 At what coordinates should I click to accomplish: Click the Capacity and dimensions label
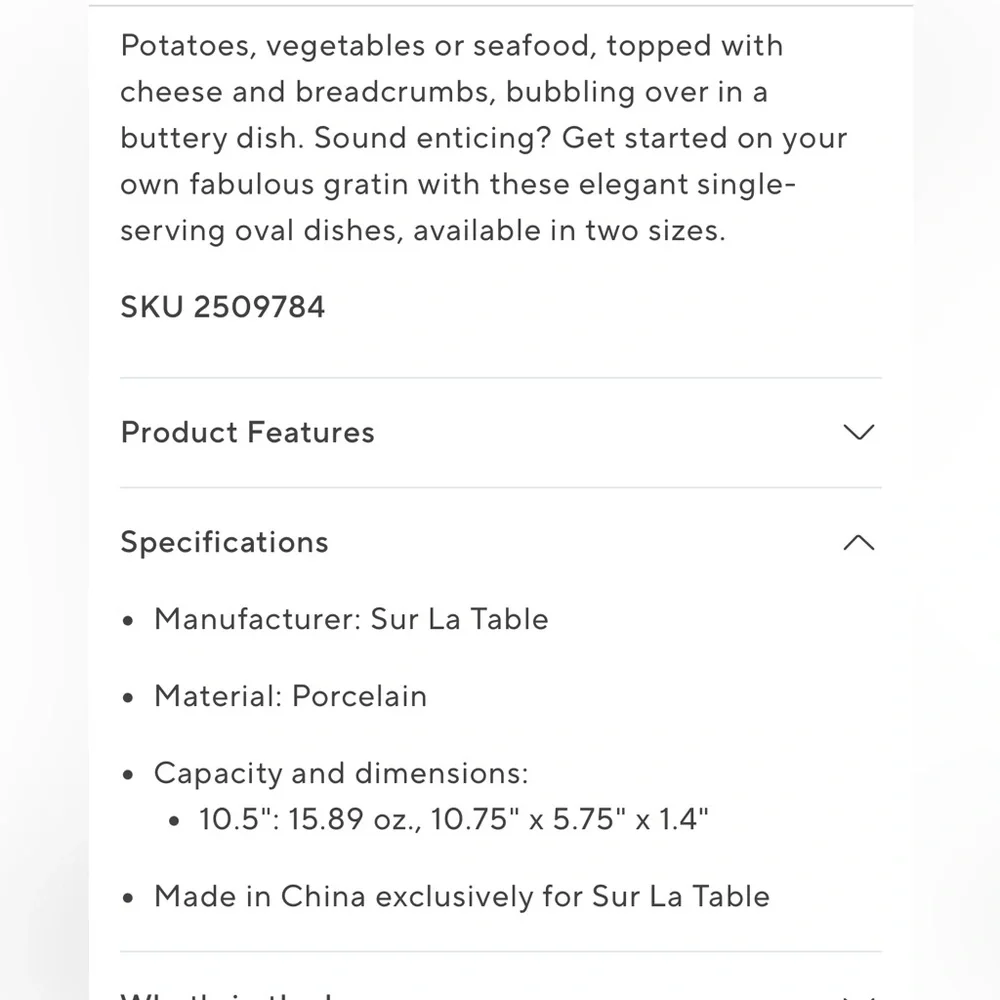click(341, 774)
